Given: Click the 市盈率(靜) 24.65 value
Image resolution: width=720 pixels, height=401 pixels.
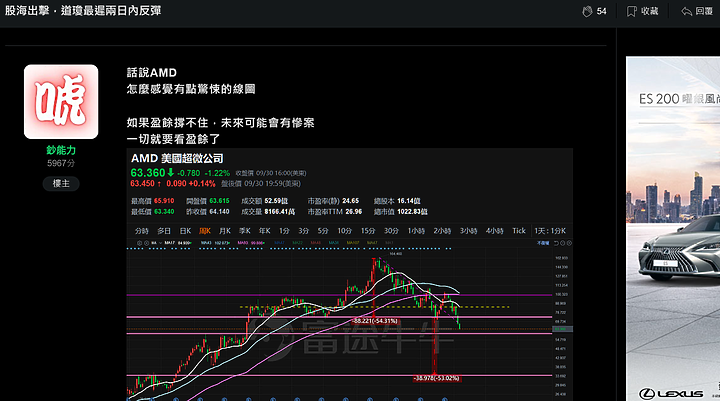Looking at the screenshot, I should (350, 201).
